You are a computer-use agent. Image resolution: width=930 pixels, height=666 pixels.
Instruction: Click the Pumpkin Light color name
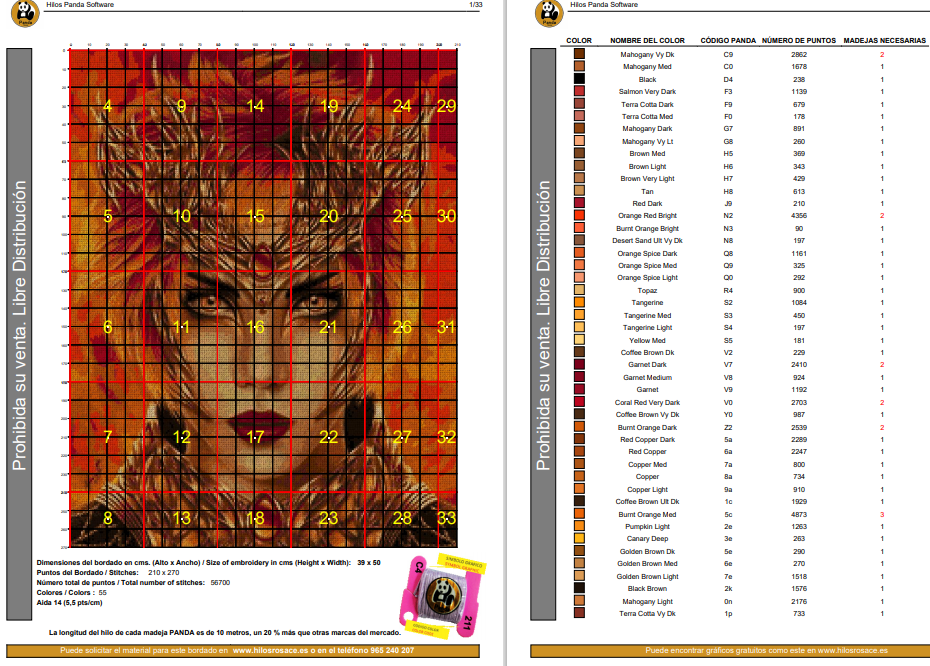click(x=647, y=526)
